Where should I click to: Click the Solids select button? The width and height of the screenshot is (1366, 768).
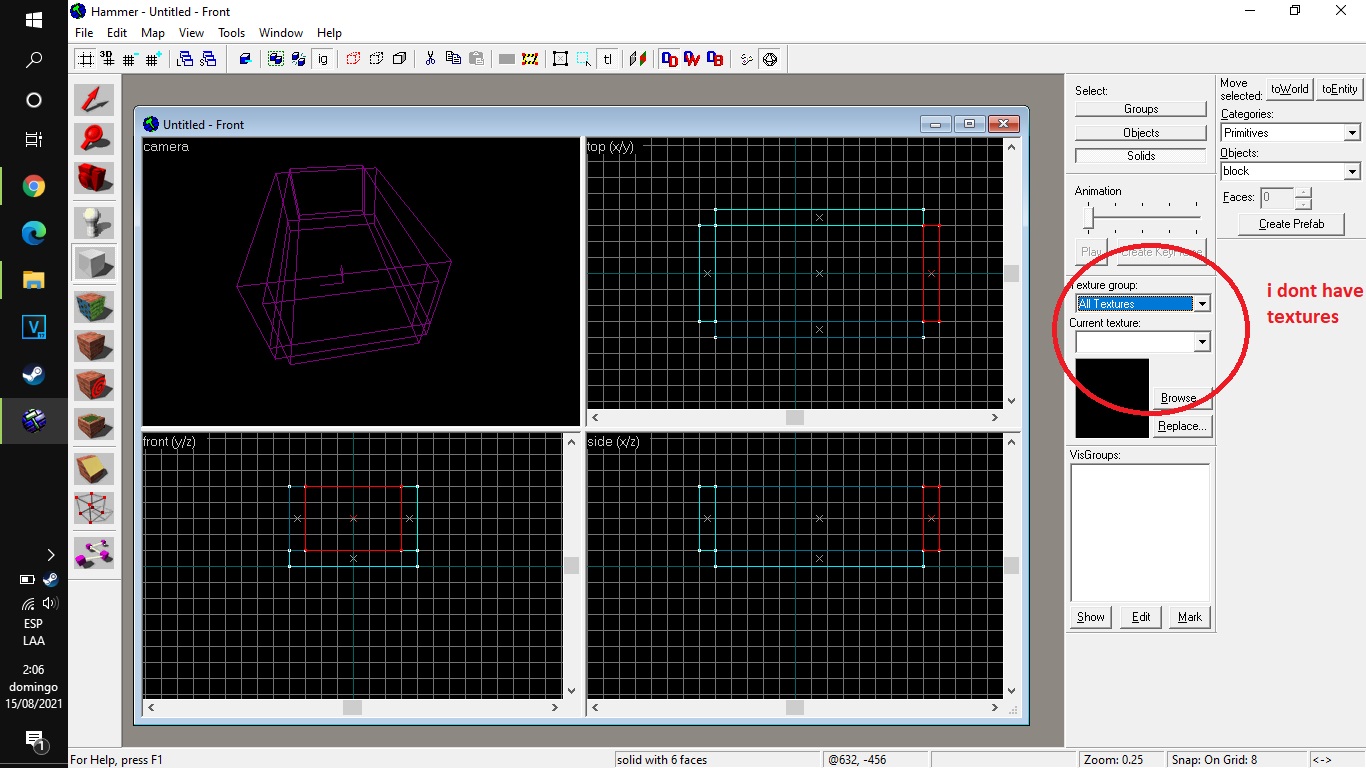[1141, 156]
